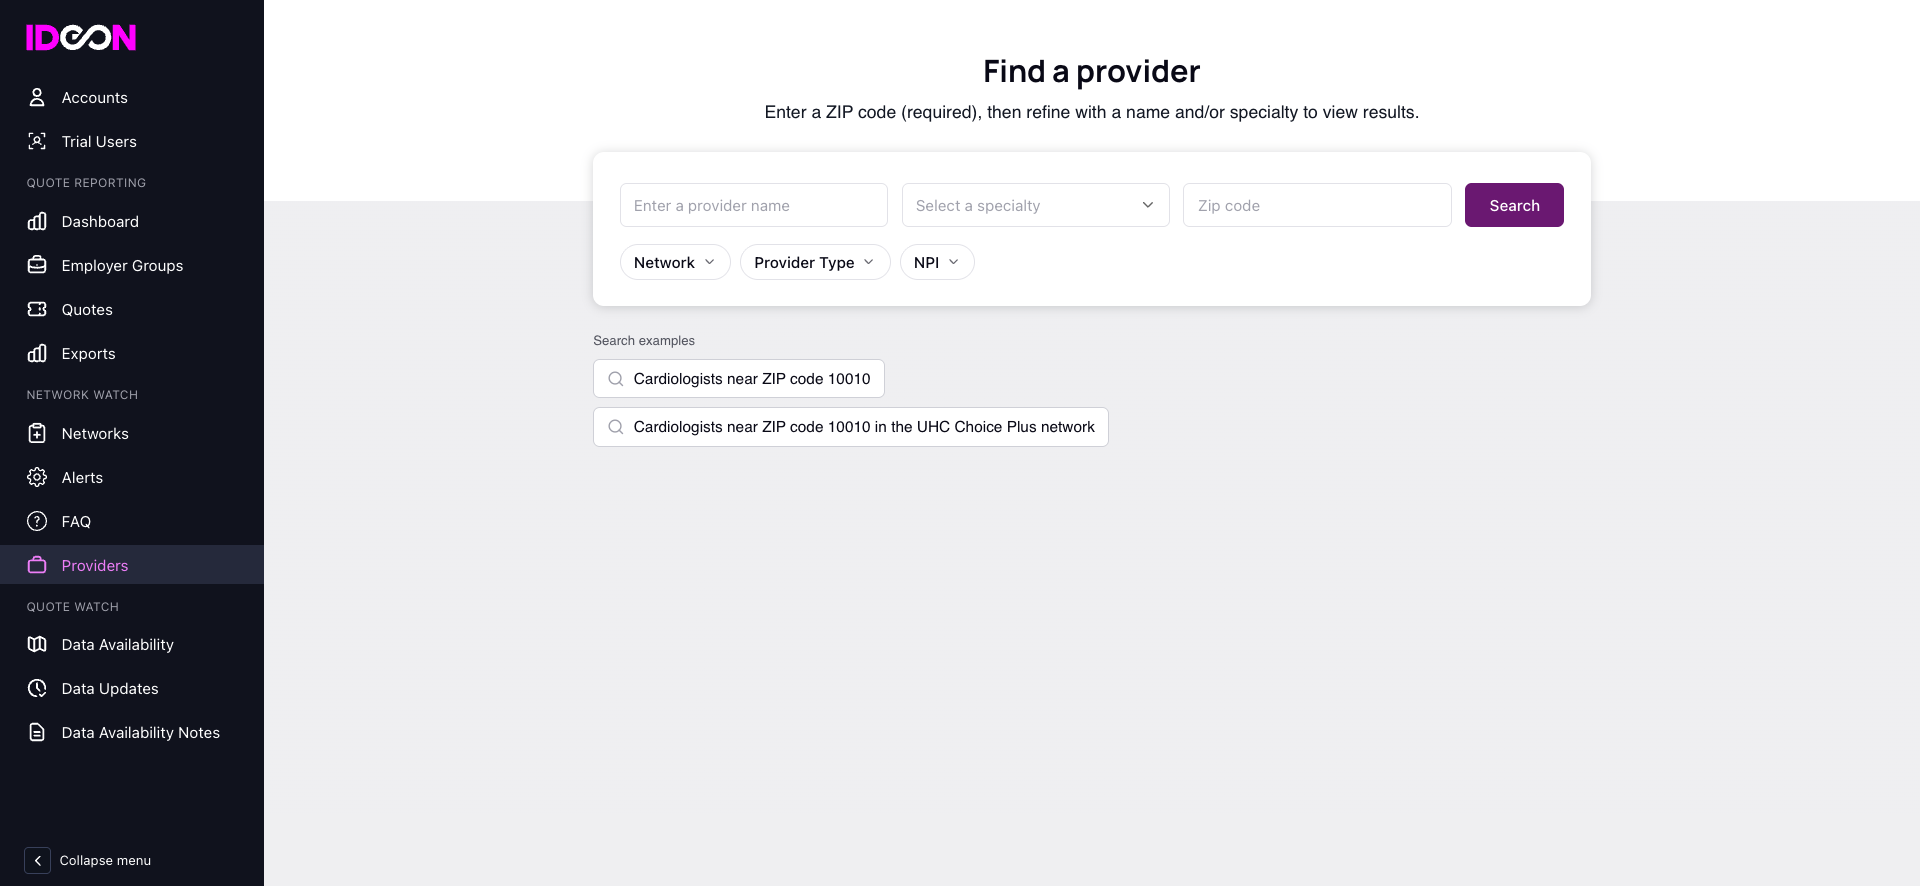Click the Quotes ticket icon
The width and height of the screenshot is (1920, 886).
[x=37, y=309]
